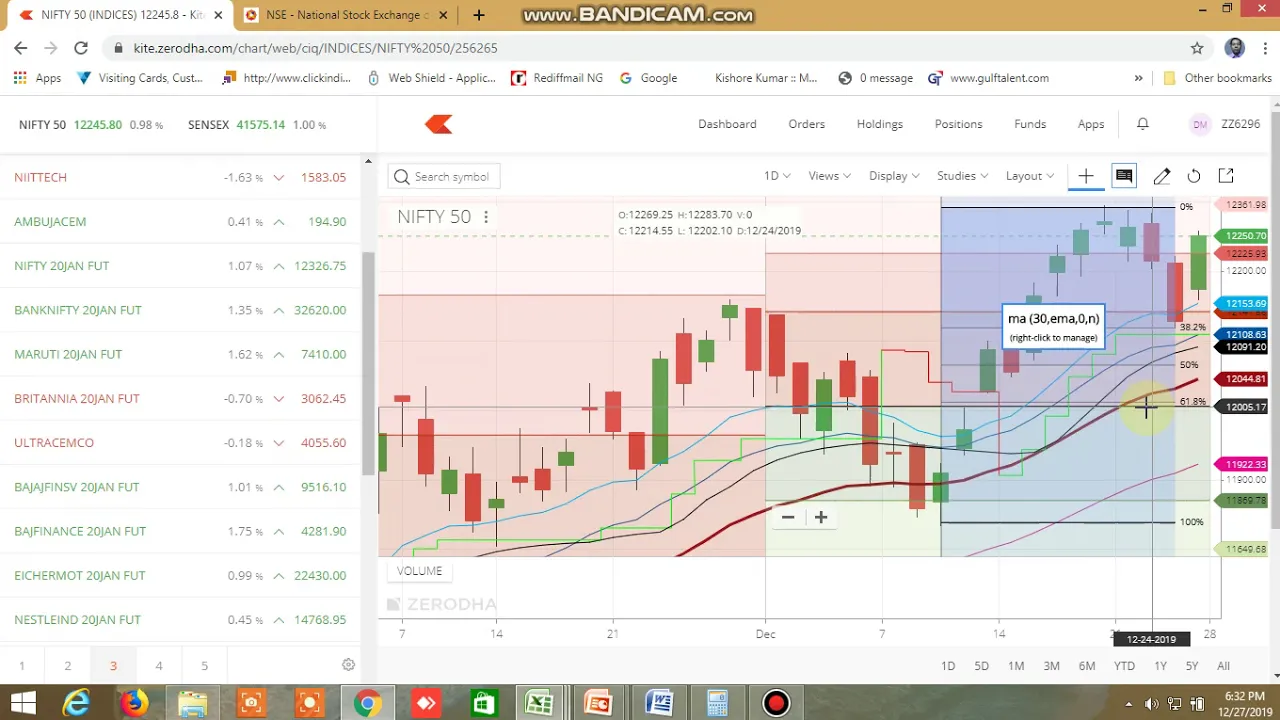Image resolution: width=1280 pixels, height=720 pixels.
Task: Open the Apps menu item
Action: pos(1091,124)
